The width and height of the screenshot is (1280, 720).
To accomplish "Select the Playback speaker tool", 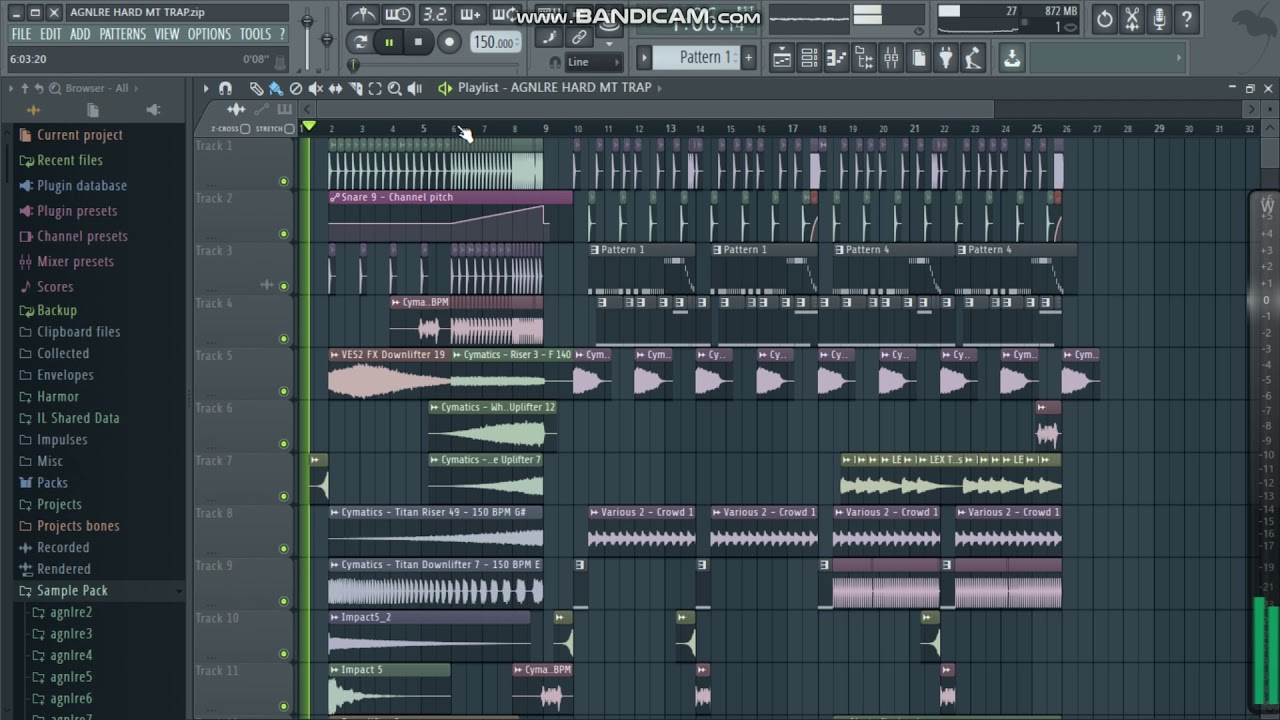I will 415,88.
